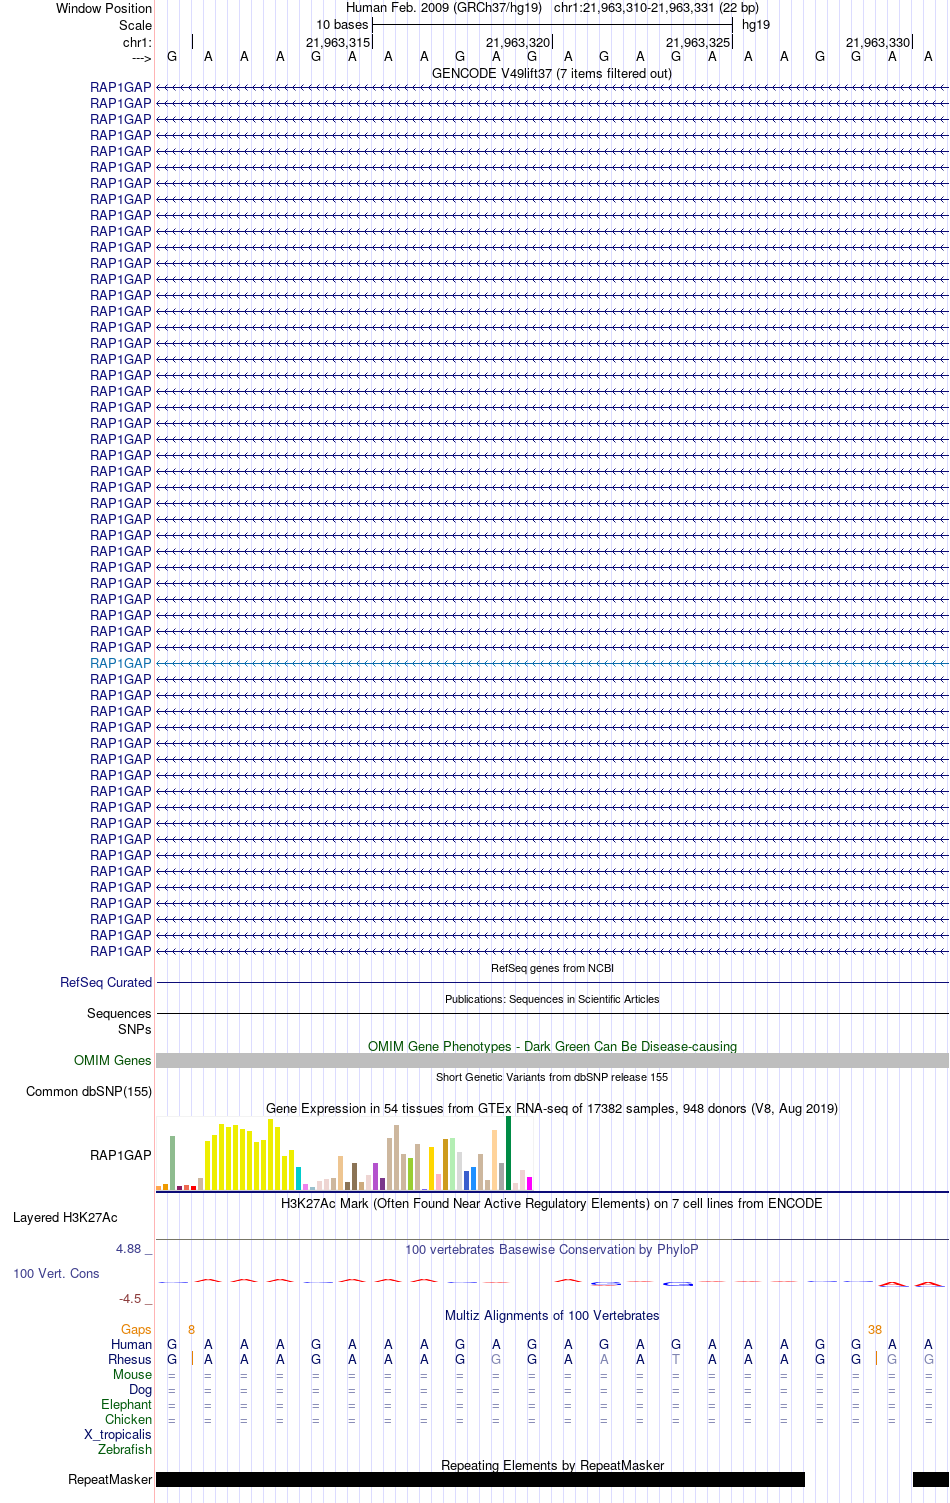Viewport: 950px width, 1503px height.
Task: Click the -4.5 PhyloP lower scale value
Action: coord(130,1299)
